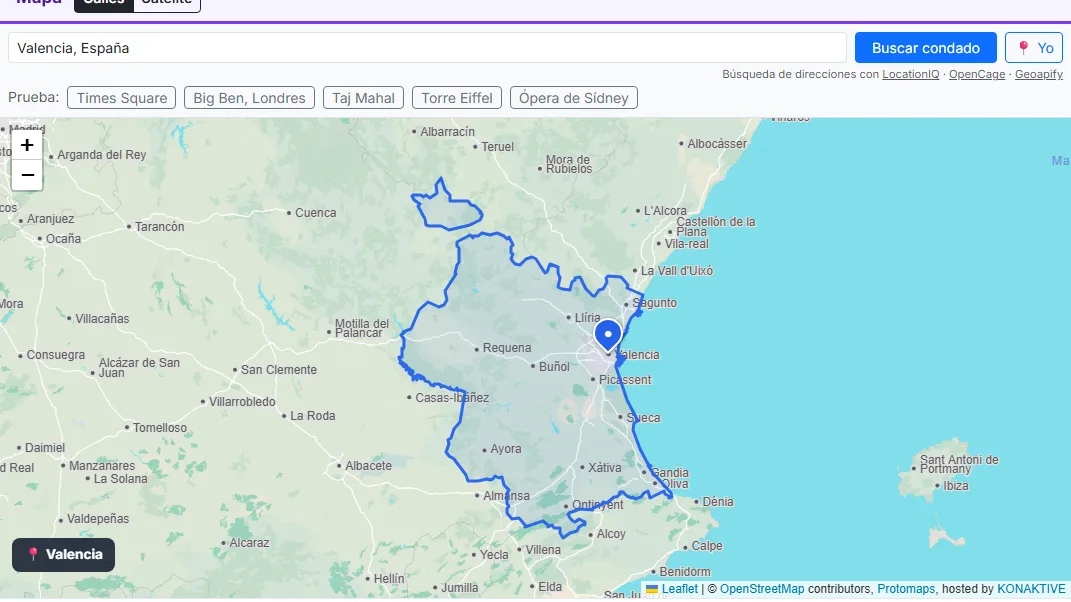
Task: Select the Taj Mahal example chip
Action: [x=363, y=98]
